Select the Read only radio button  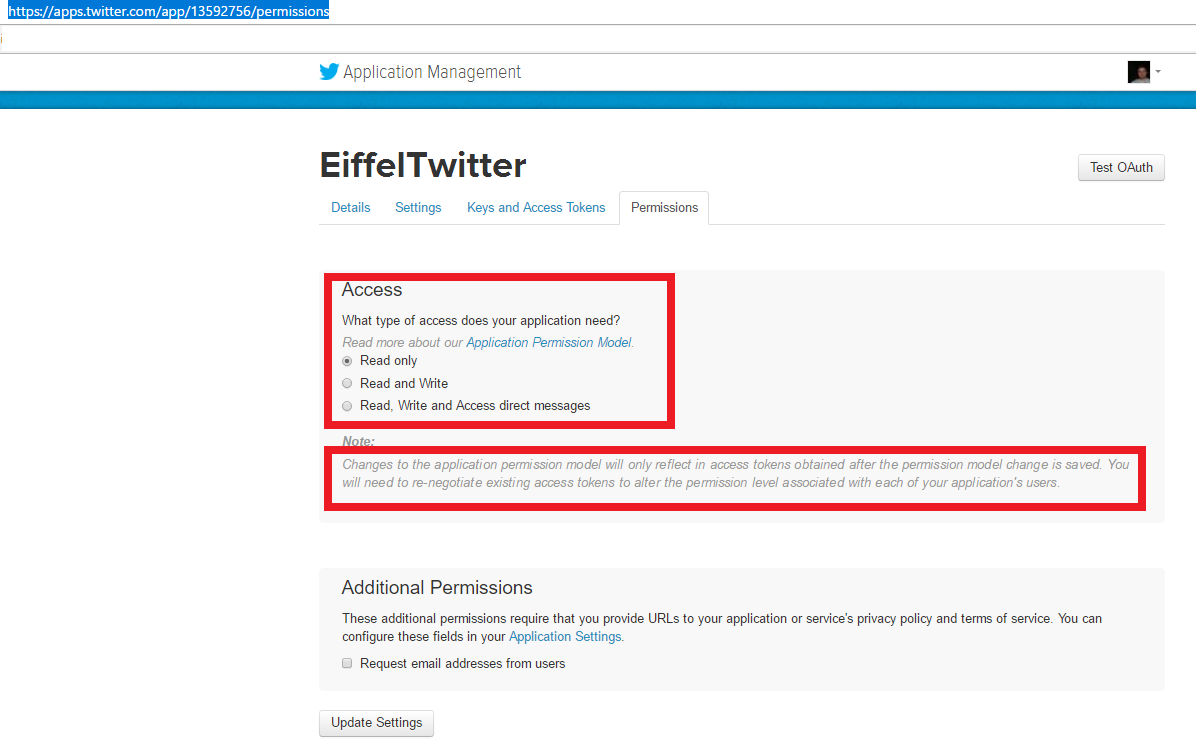(347, 361)
